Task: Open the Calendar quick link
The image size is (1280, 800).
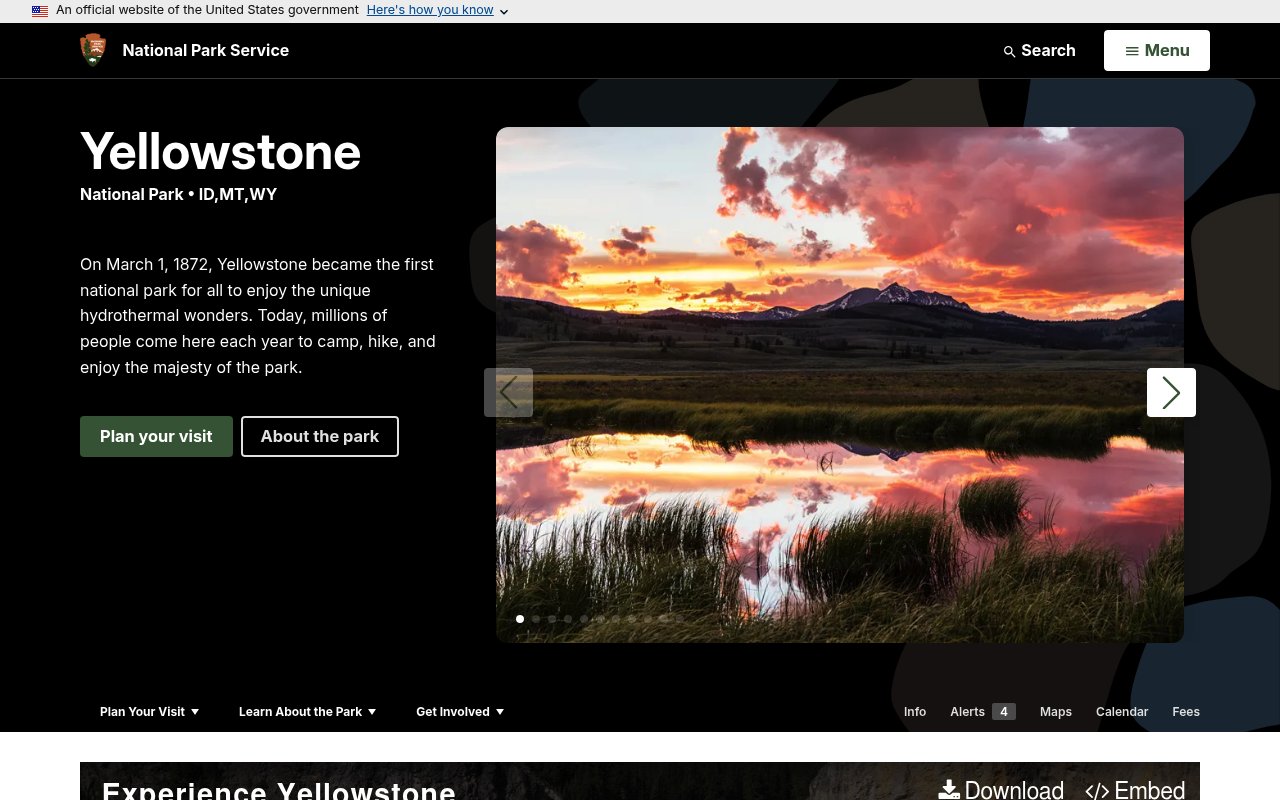Action: tap(1122, 712)
